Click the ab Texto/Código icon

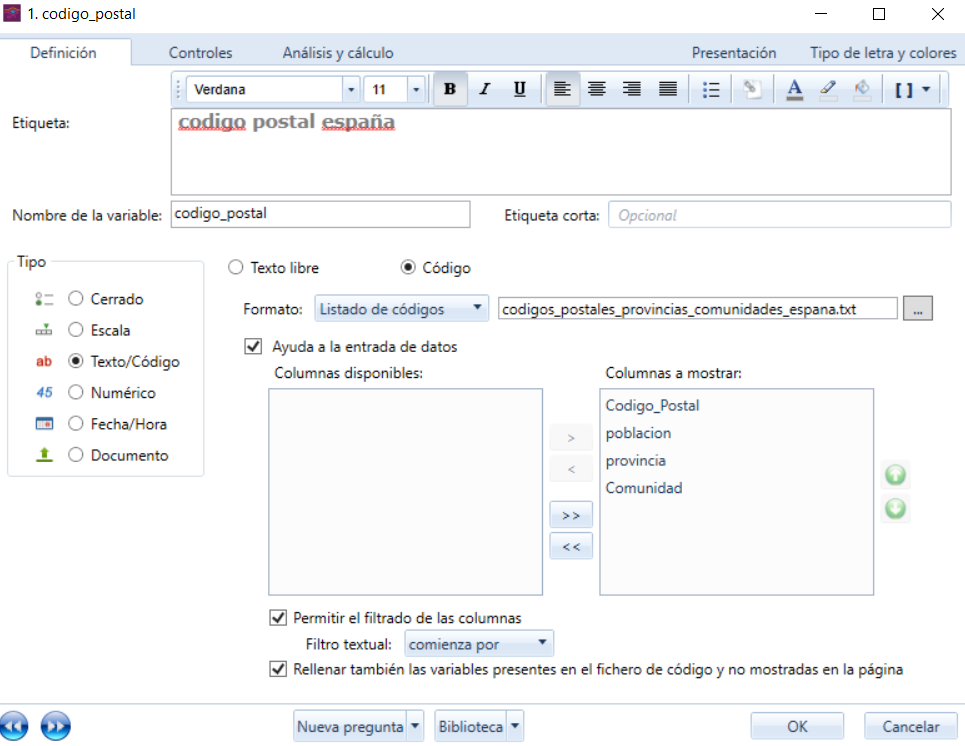(44, 361)
